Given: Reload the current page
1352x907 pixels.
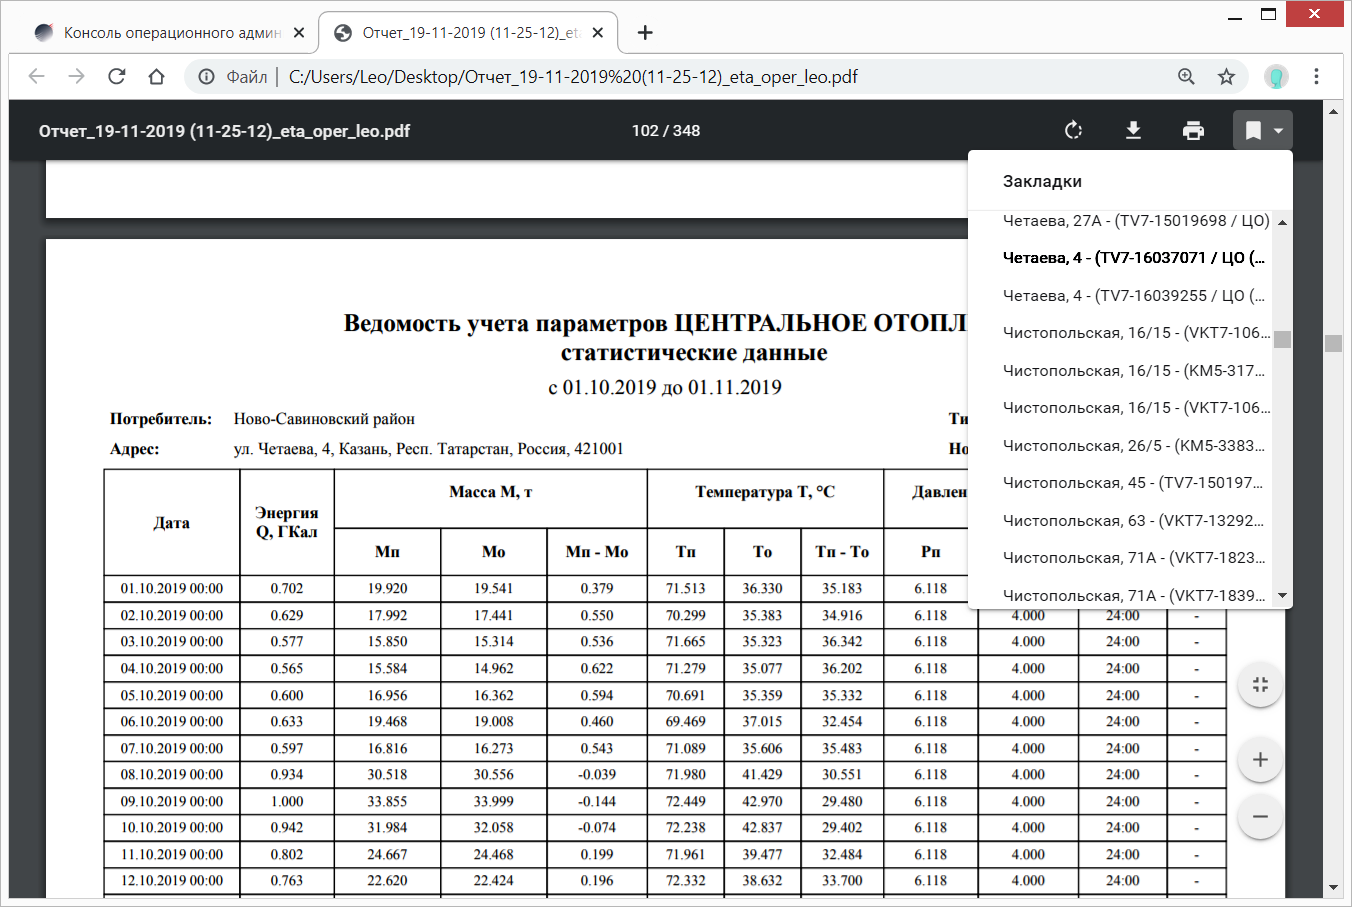Looking at the screenshot, I should [117, 77].
